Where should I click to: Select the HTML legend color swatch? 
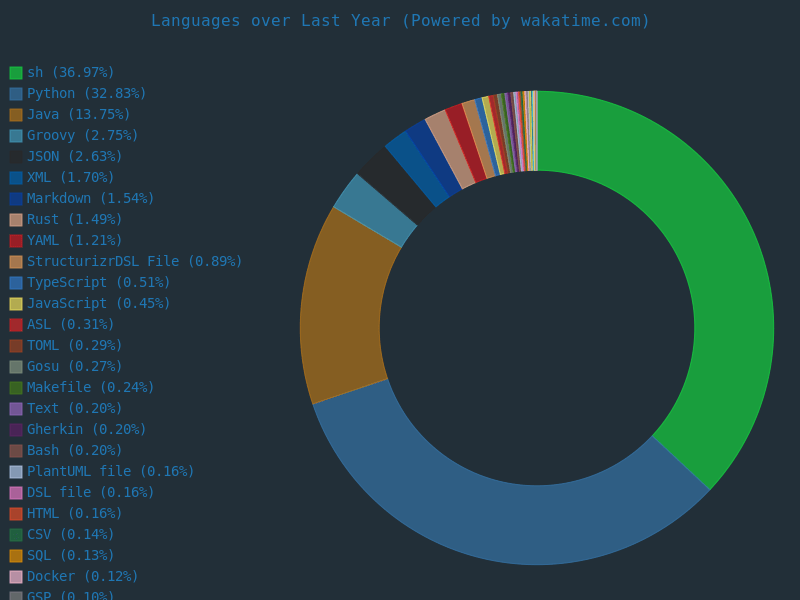click(16, 514)
